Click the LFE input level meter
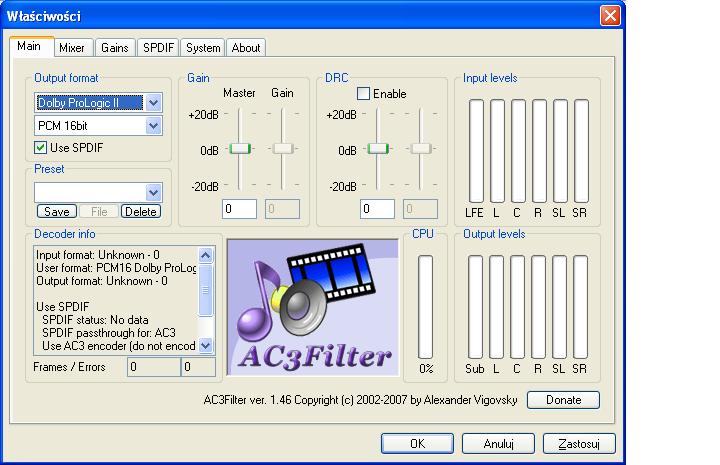 [476, 151]
